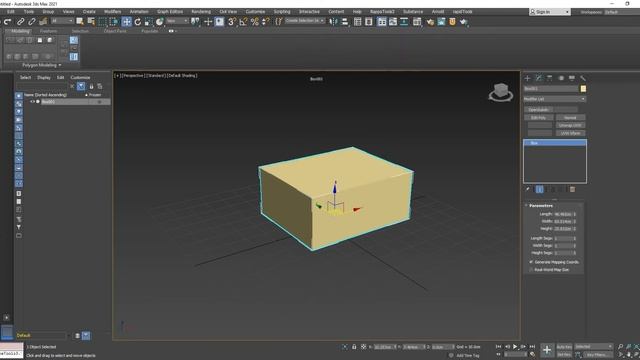Collapse the Parameters rollout
The width and height of the screenshot is (640, 360).
(x=540, y=206)
